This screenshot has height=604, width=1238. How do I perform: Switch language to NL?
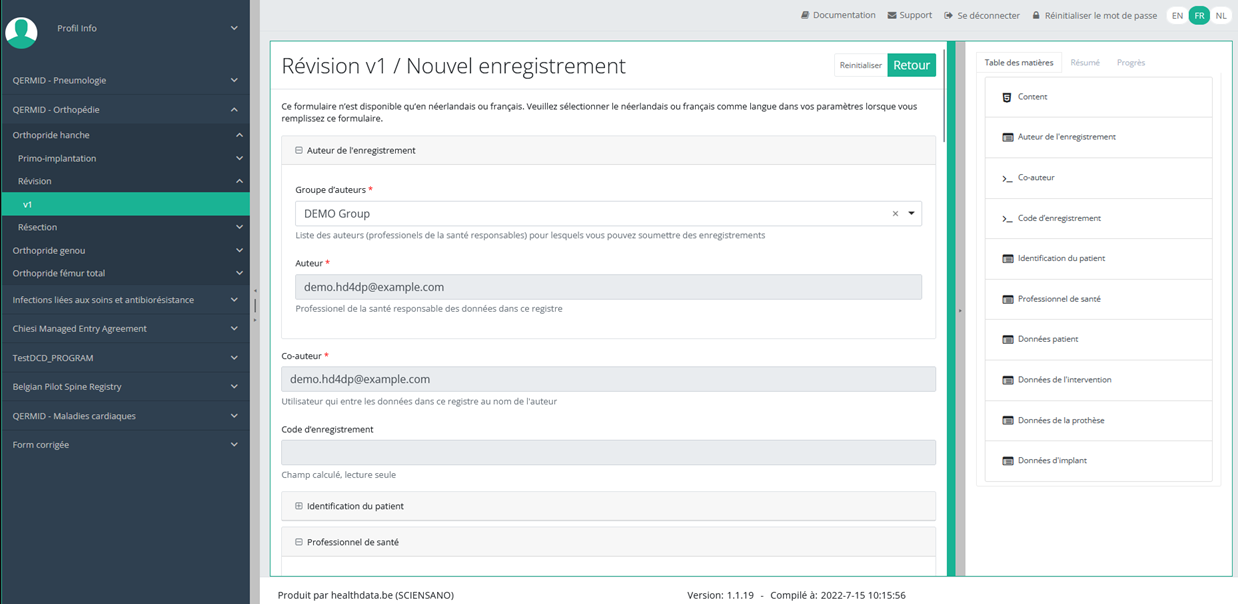[1221, 16]
